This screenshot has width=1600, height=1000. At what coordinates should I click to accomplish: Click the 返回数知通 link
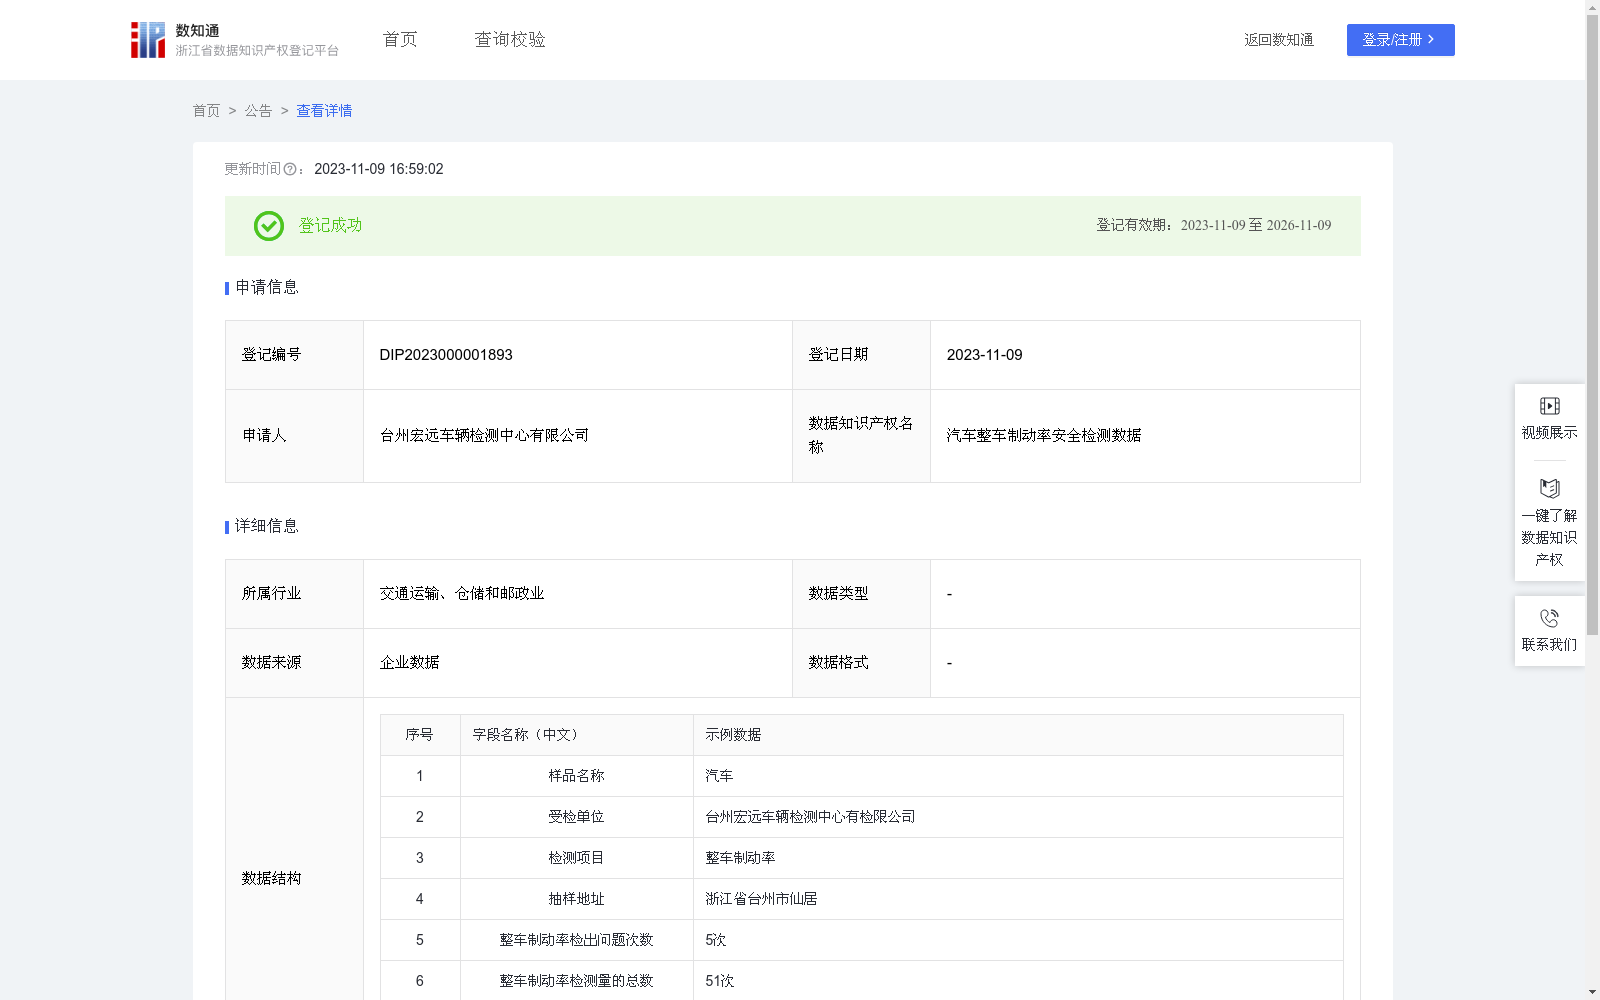[1279, 40]
